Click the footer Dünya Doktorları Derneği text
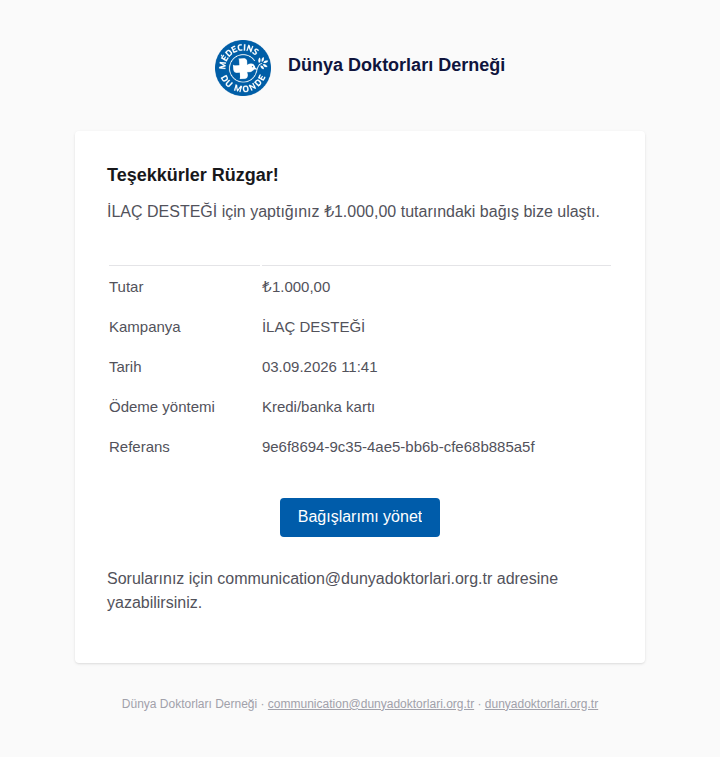This screenshot has height=757, width=720. coord(189,704)
